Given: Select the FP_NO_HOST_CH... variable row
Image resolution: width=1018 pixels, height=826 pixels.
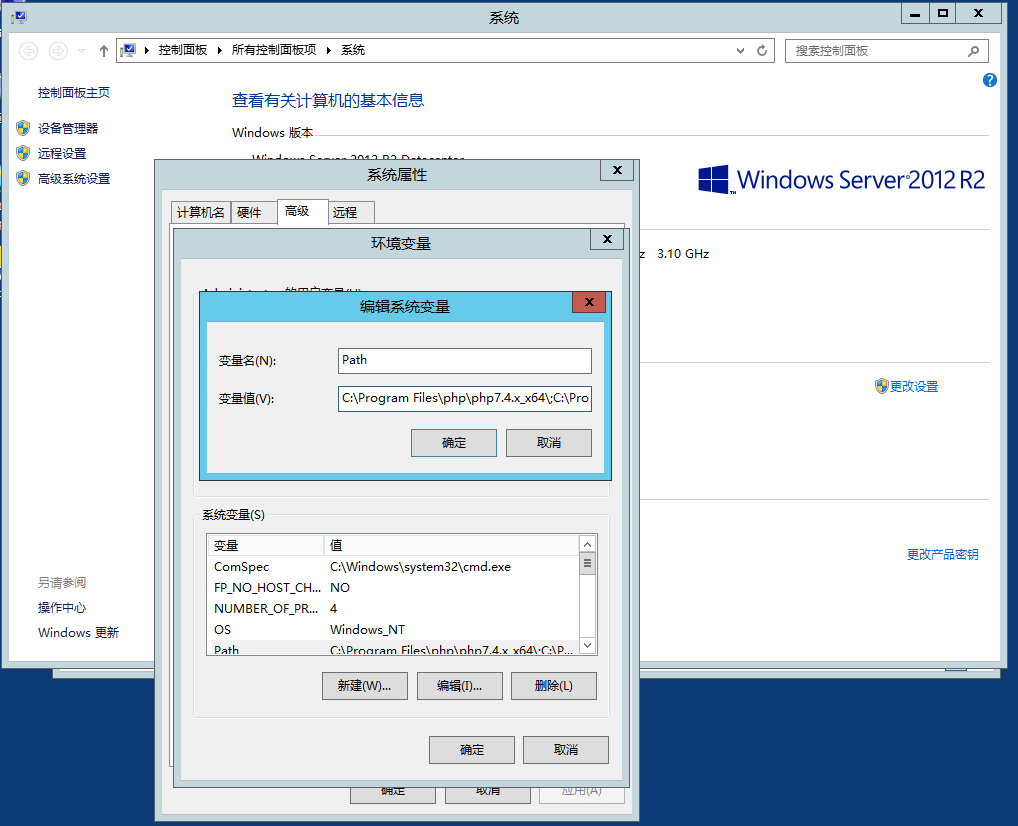Looking at the screenshot, I should tap(393, 588).
